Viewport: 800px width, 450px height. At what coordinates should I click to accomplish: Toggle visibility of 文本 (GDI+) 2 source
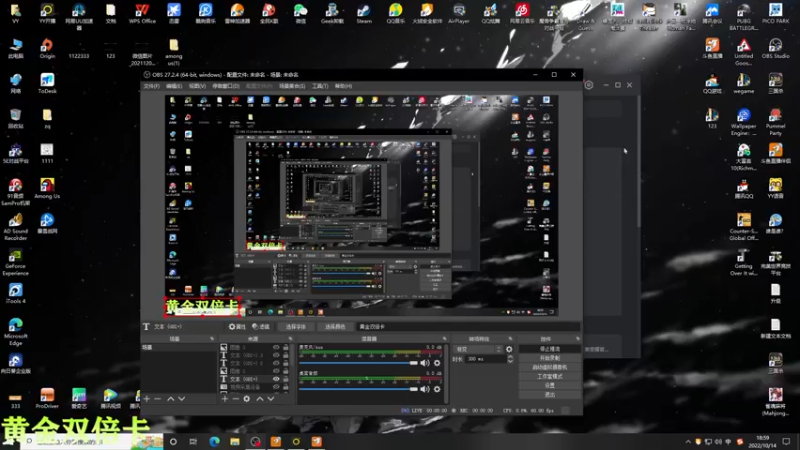[276, 363]
